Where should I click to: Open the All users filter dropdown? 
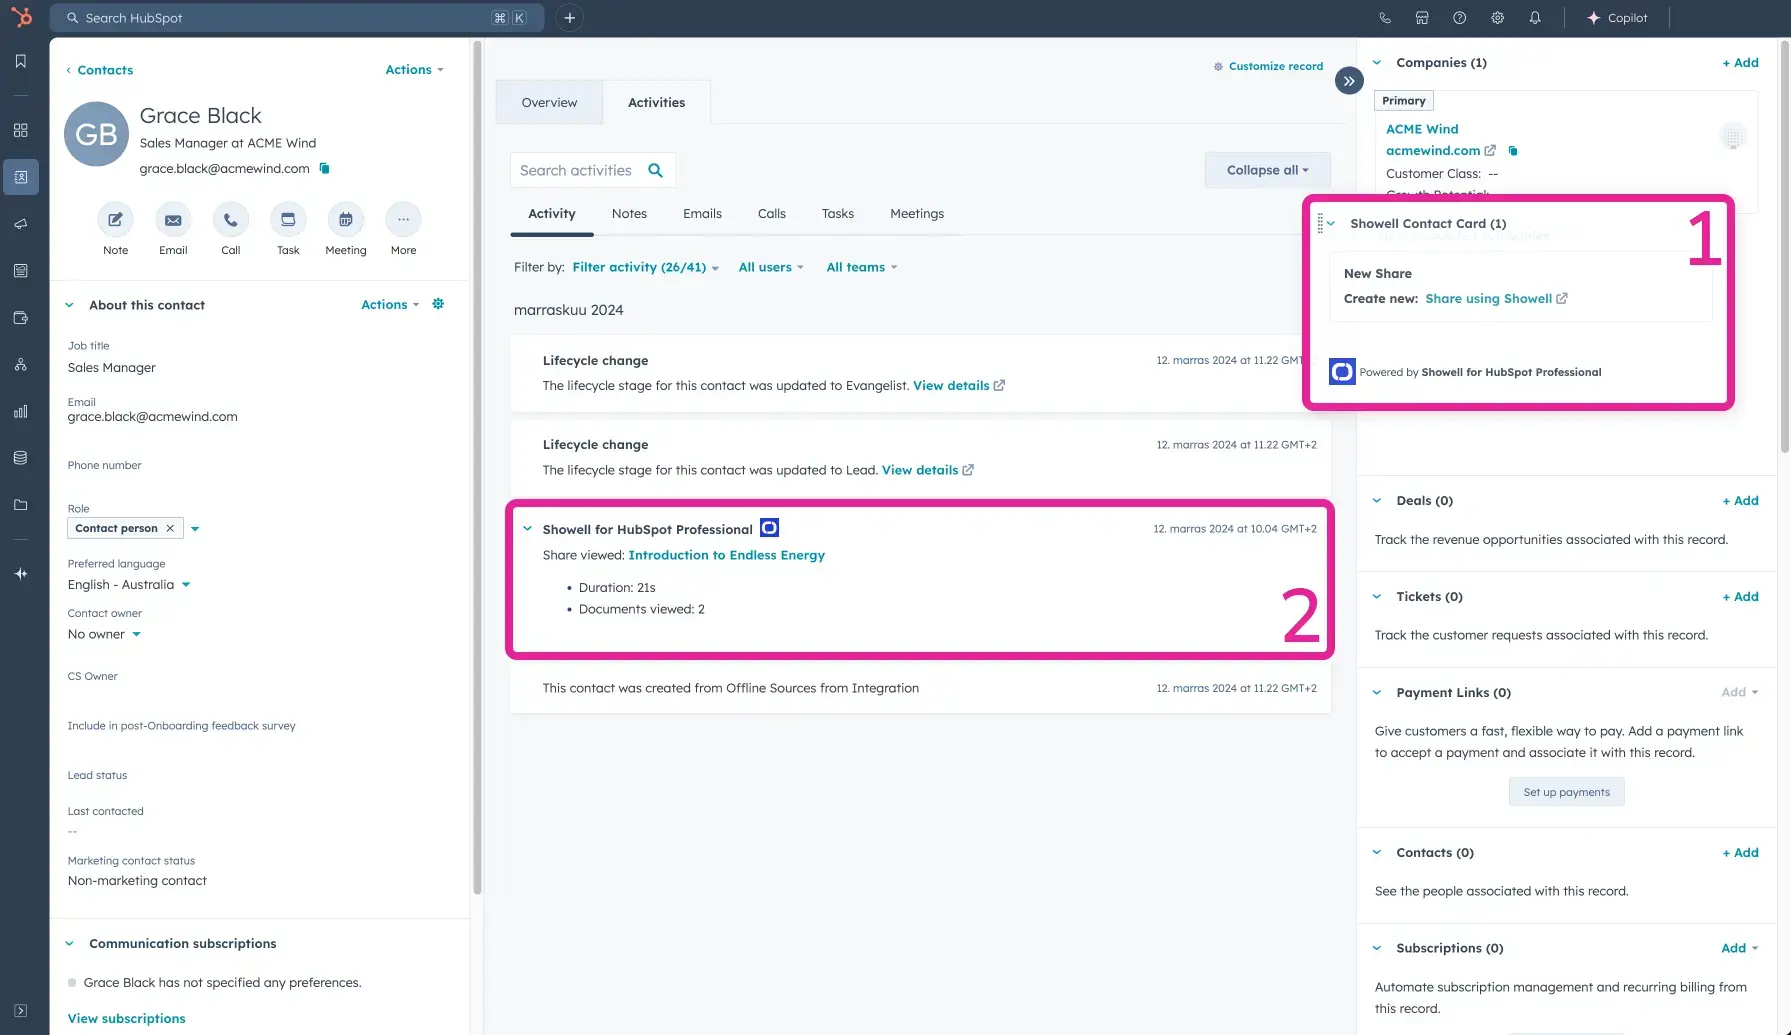771,267
